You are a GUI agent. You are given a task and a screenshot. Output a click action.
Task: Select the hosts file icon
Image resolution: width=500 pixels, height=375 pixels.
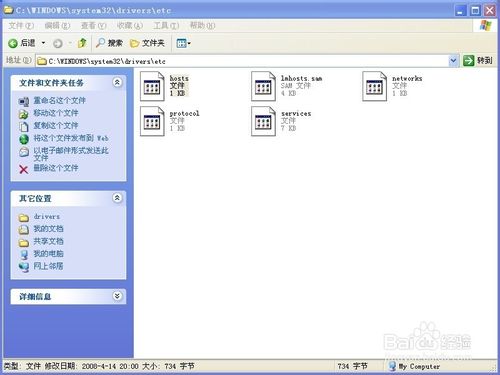point(152,86)
